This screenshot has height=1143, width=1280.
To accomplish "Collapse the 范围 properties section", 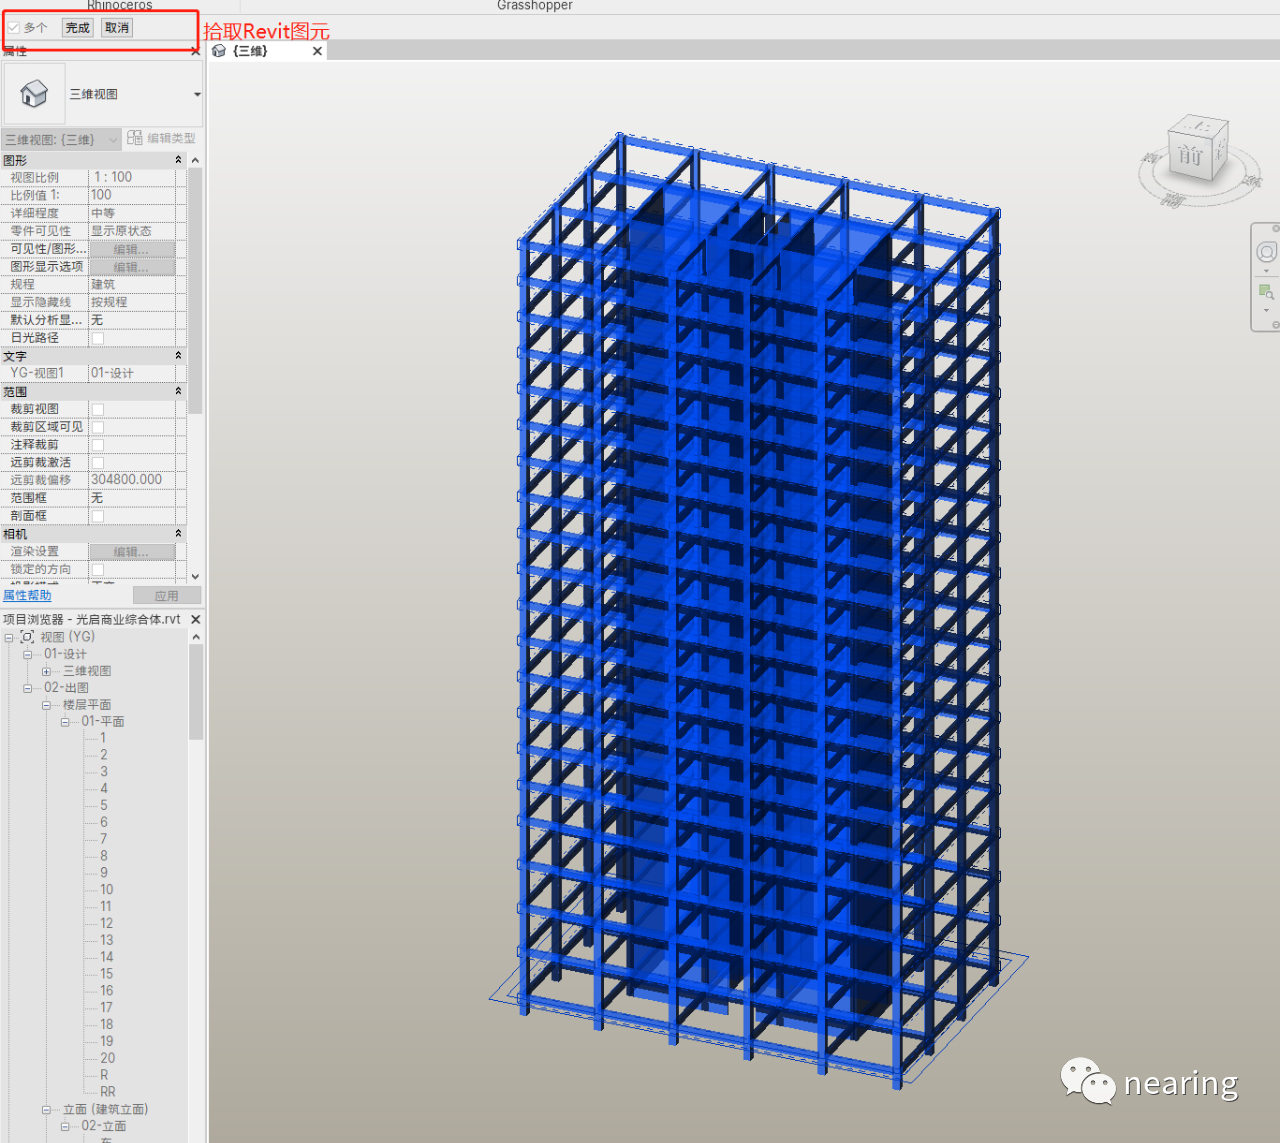I will [x=179, y=391].
